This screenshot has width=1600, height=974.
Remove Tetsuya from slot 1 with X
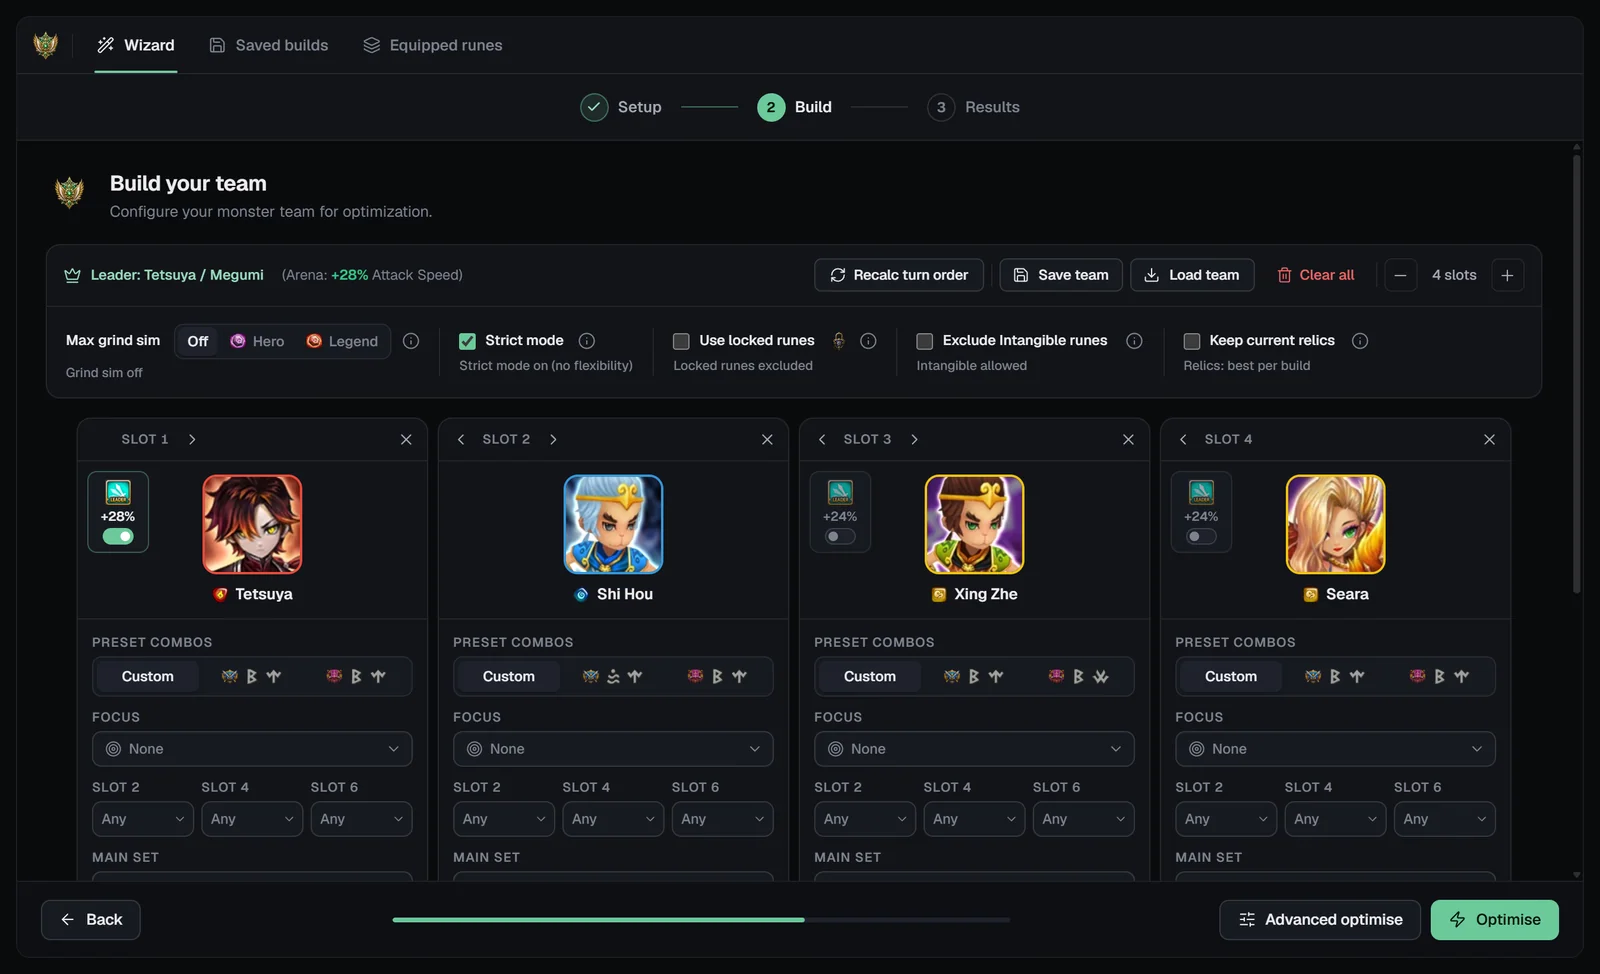click(x=406, y=439)
